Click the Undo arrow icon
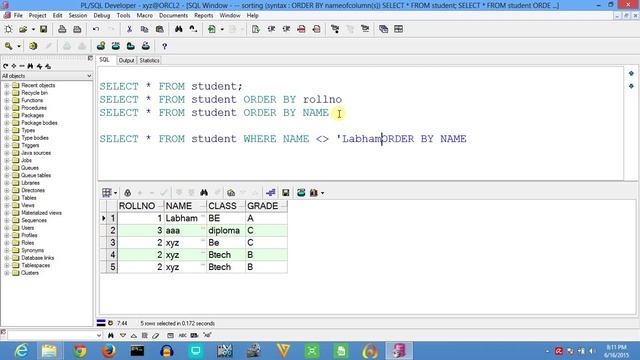640x360 pixels. pos(96,29)
